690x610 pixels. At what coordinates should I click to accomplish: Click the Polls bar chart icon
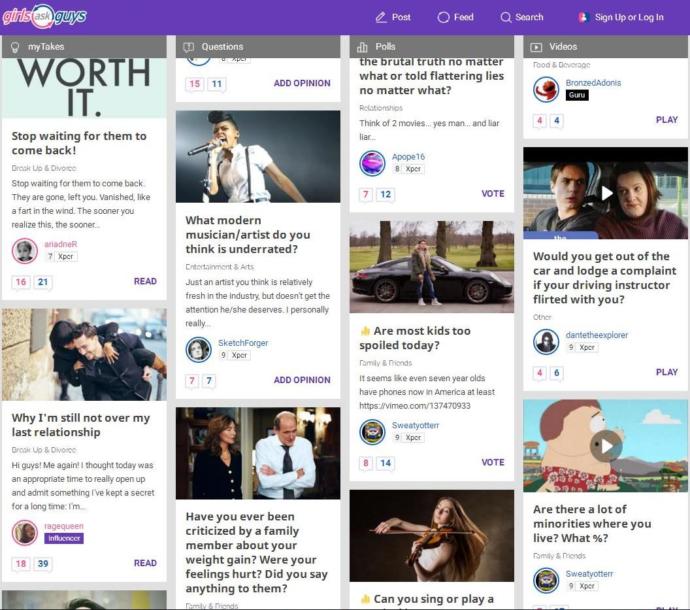click(362, 47)
